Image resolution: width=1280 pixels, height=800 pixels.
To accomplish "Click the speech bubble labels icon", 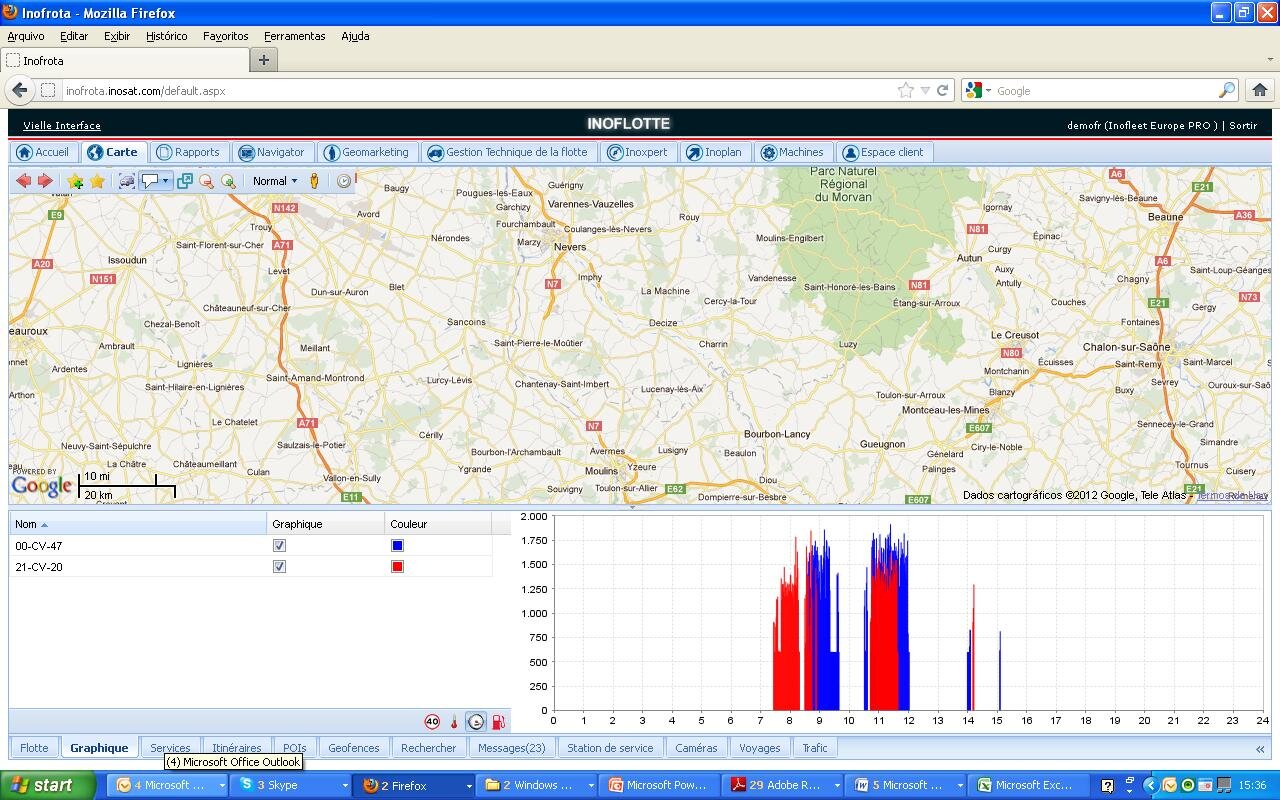I will (150, 181).
